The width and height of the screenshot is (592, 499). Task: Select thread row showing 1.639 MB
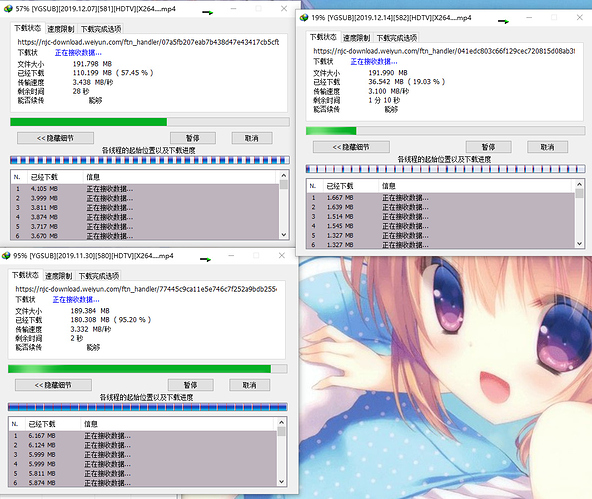[441, 207]
